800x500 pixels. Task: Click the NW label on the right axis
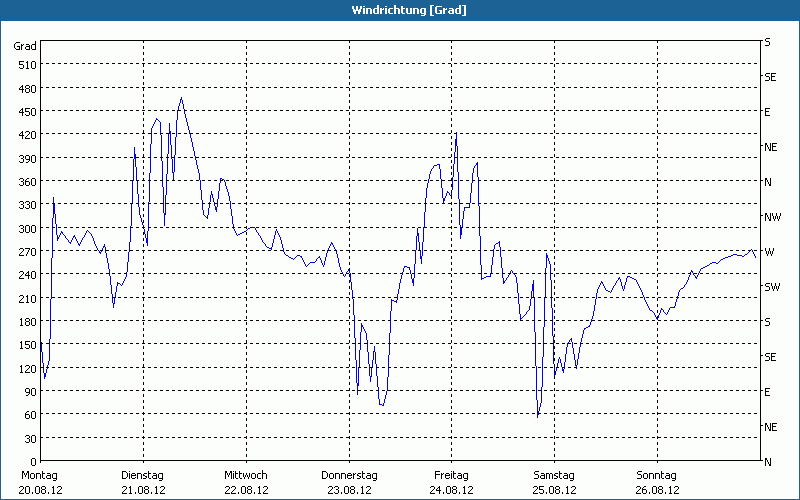point(772,217)
